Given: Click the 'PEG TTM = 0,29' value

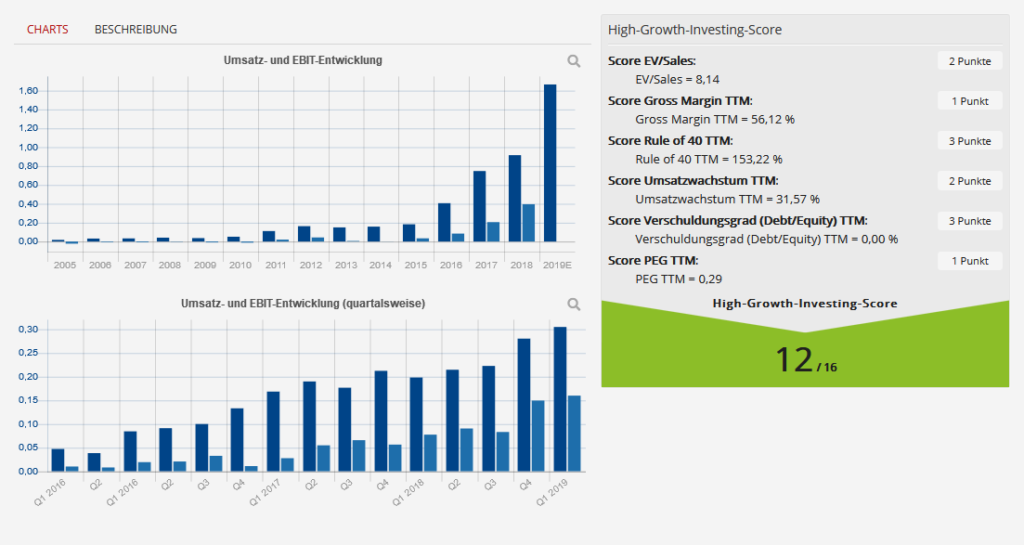Looking at the screenshot, I should [679, 279].
